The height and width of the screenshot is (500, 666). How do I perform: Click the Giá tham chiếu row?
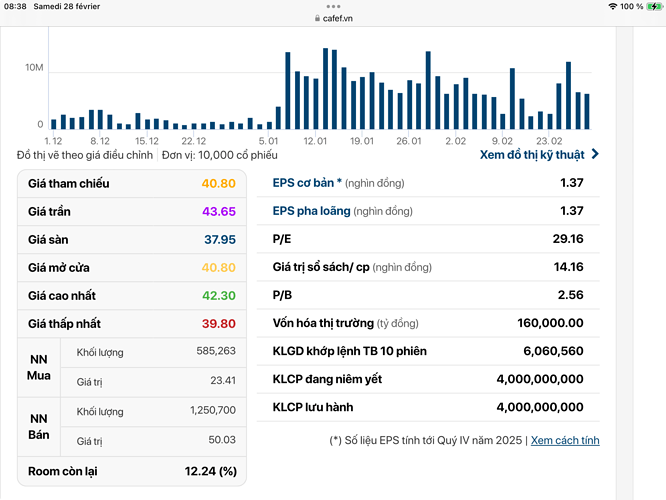click(131, 184)
